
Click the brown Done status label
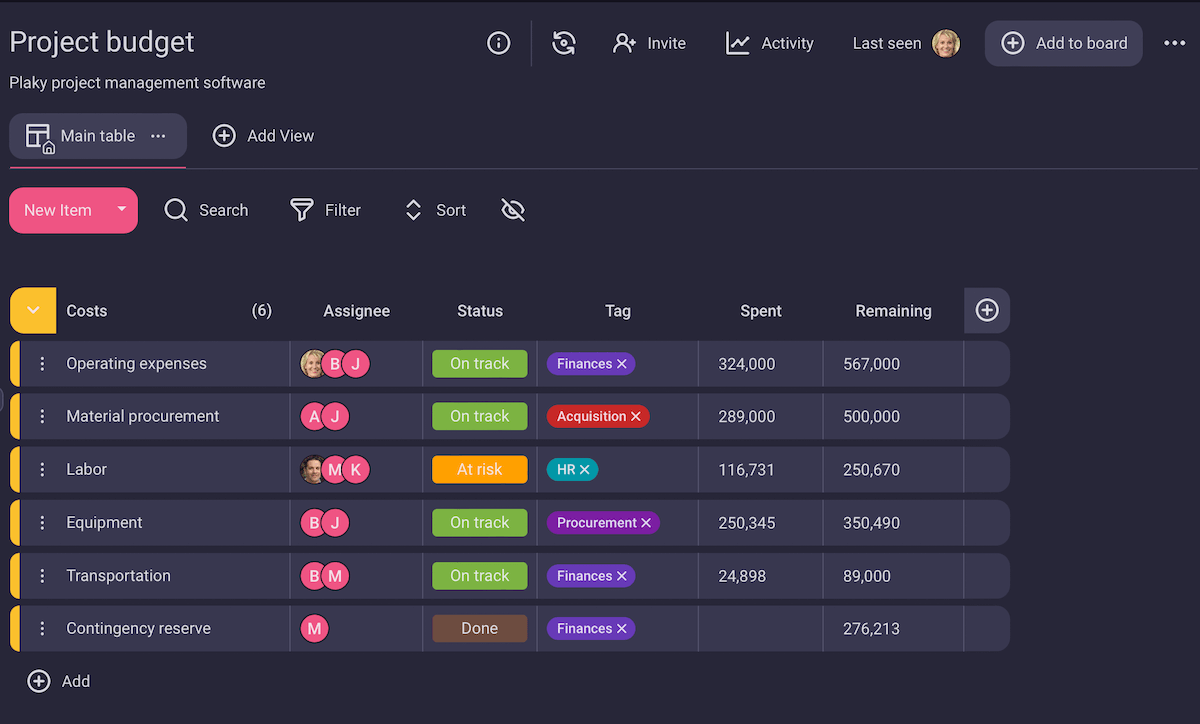[479, 629]
